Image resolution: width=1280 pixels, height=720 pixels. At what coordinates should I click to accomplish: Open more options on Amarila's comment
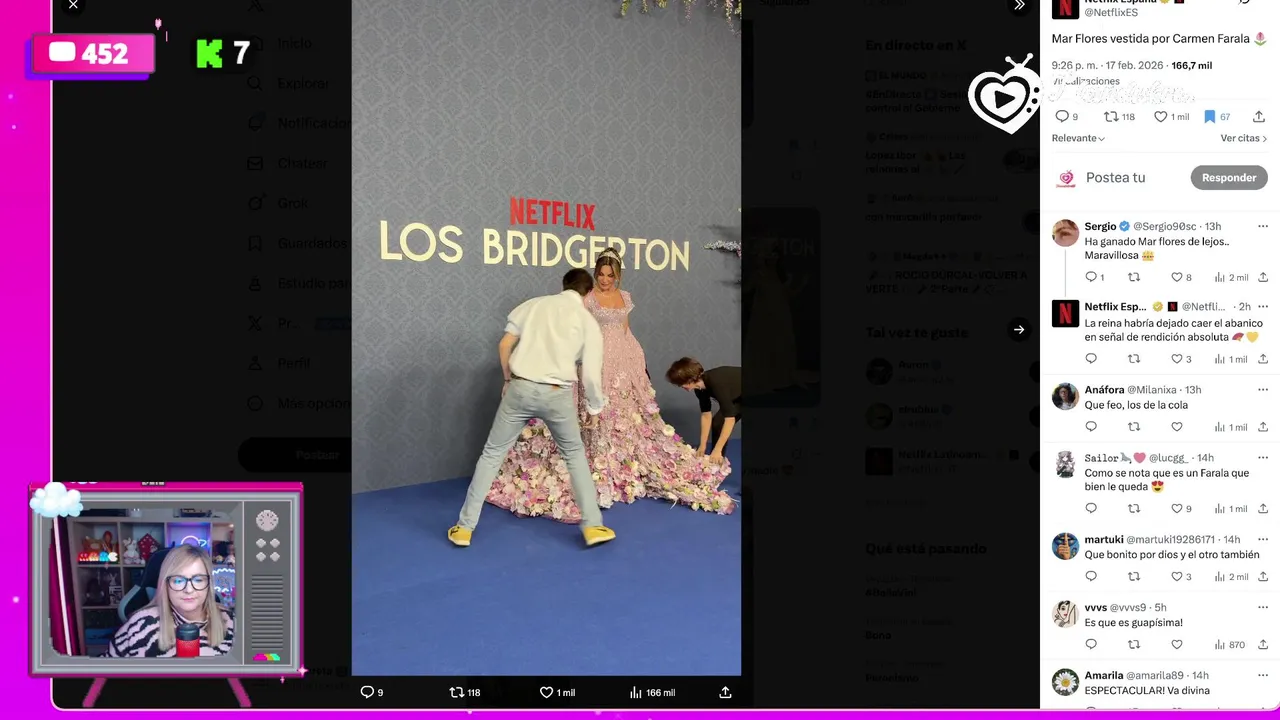point(1262,676)
